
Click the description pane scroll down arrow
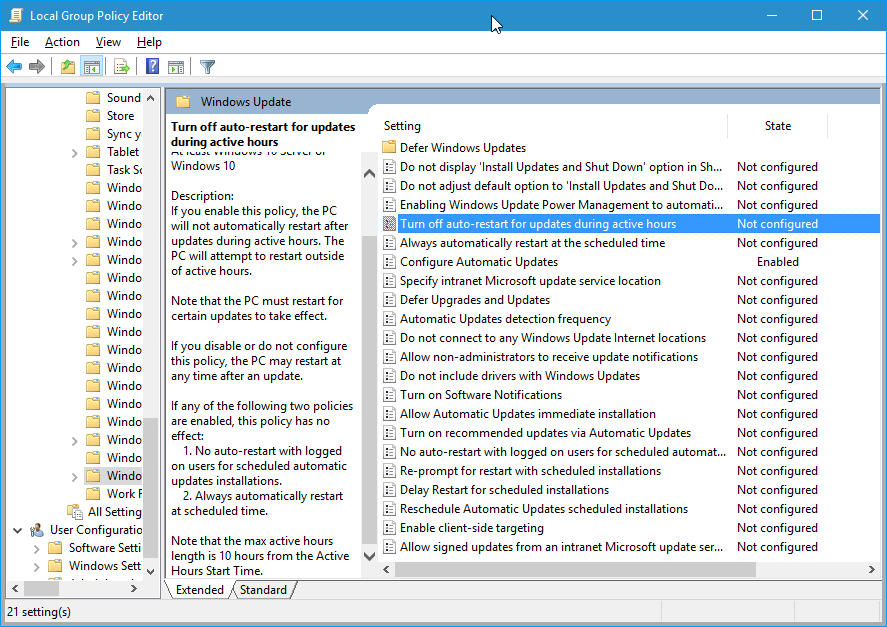click(369, 556)
